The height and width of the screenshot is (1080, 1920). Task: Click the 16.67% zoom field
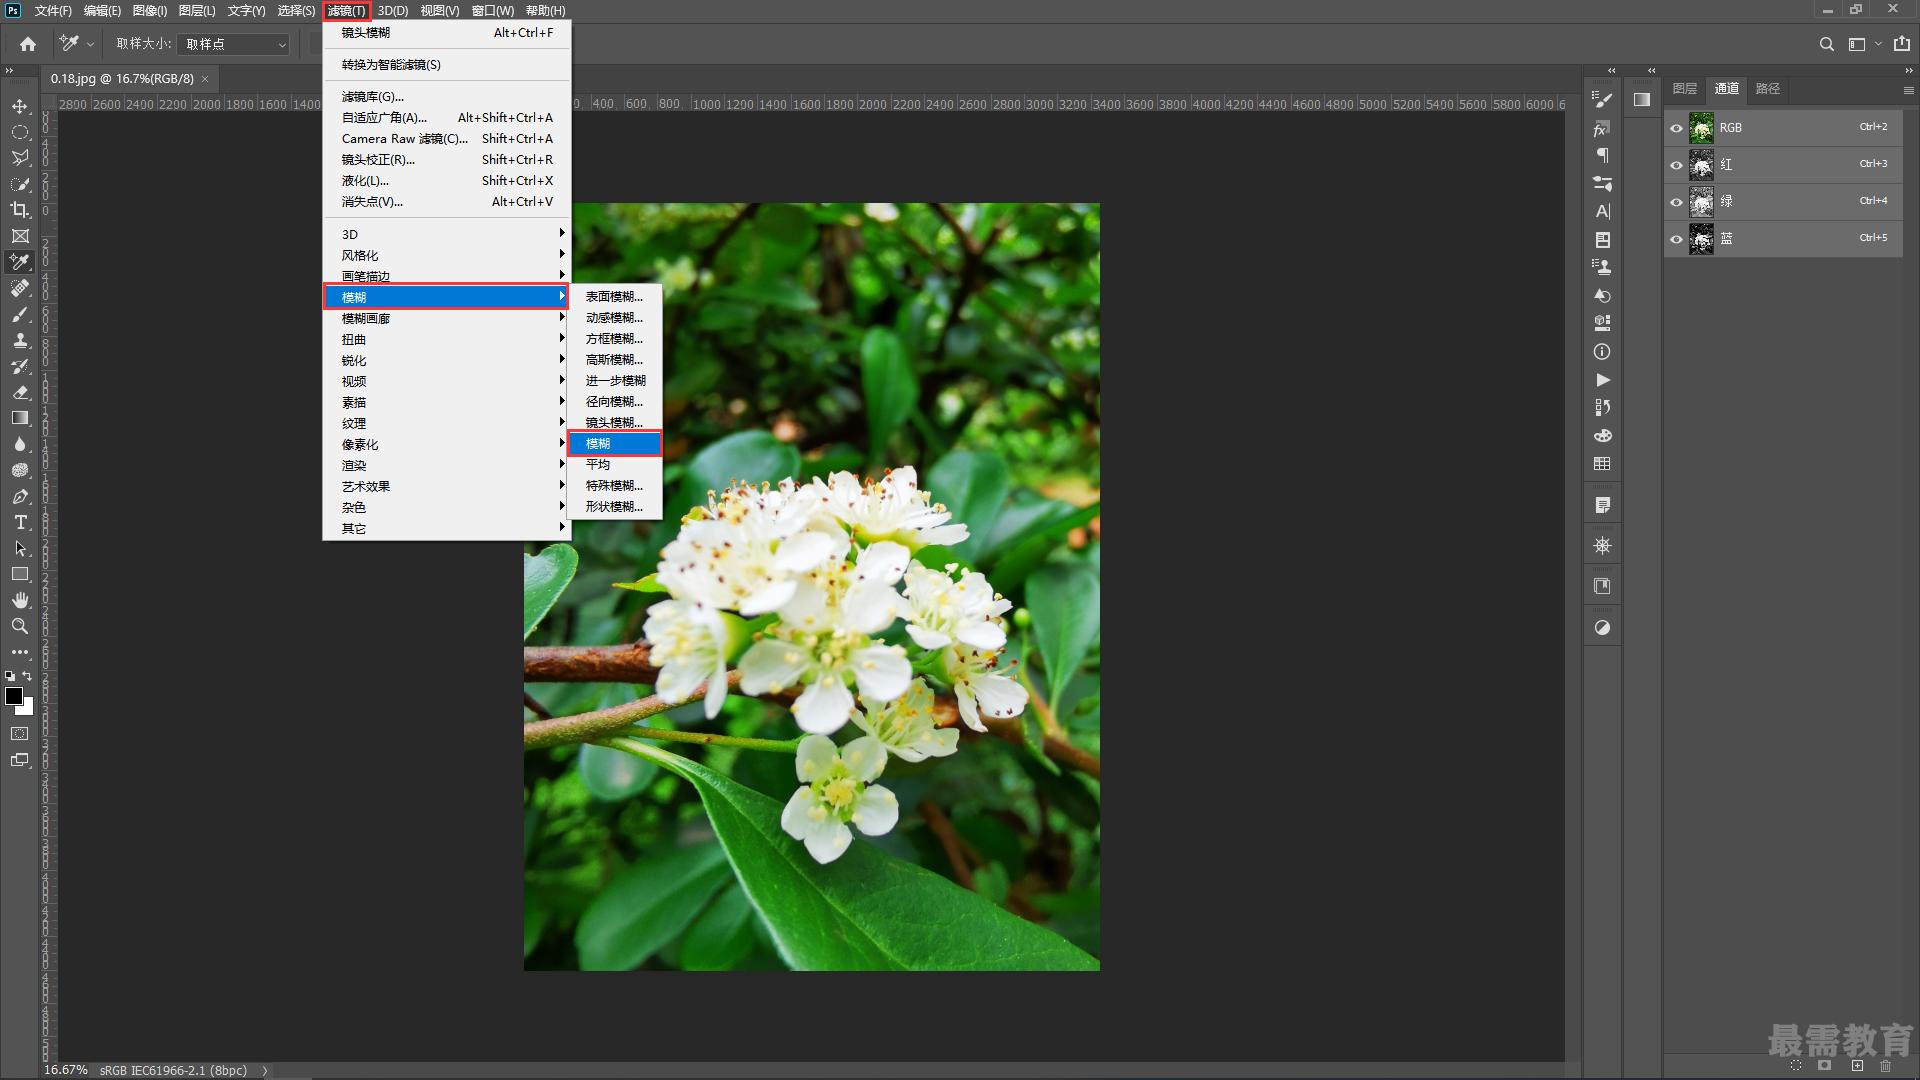[66, 1070]
